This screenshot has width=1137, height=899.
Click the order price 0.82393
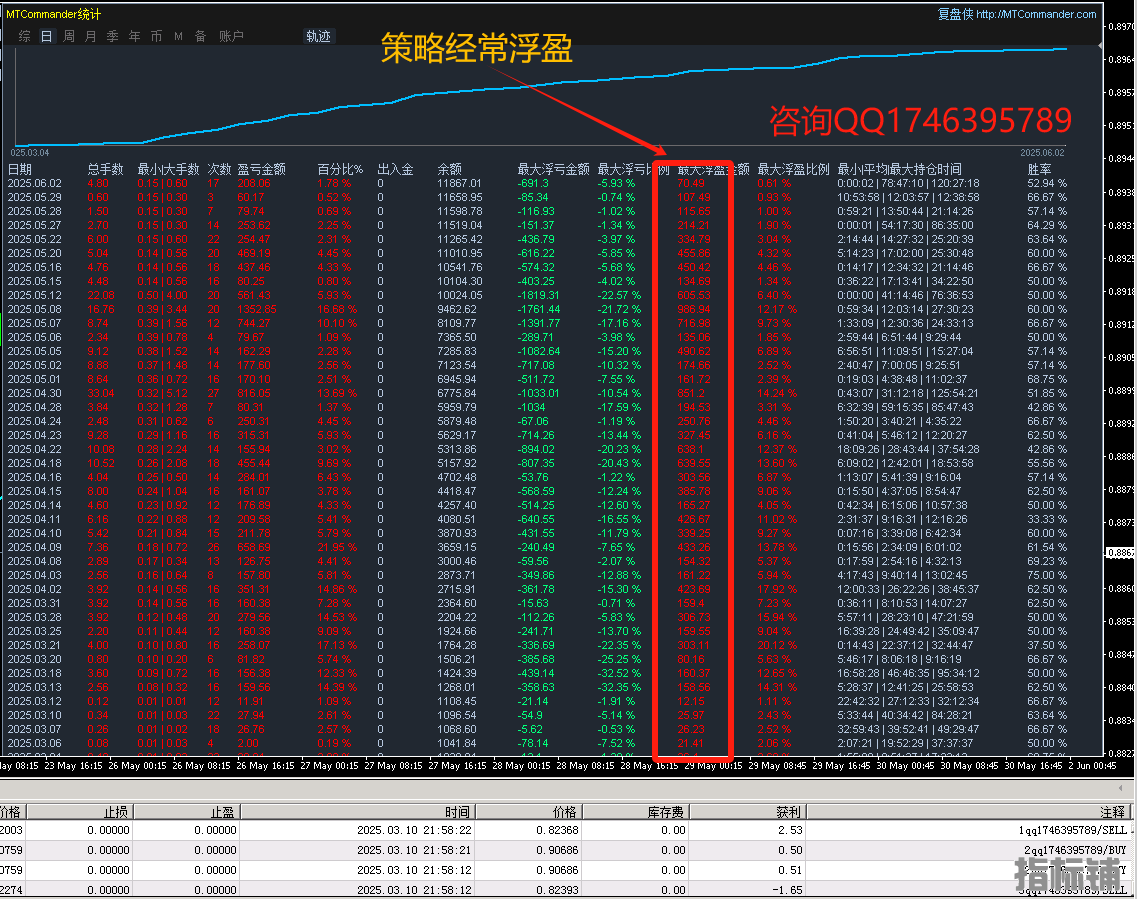coord(558,890)
